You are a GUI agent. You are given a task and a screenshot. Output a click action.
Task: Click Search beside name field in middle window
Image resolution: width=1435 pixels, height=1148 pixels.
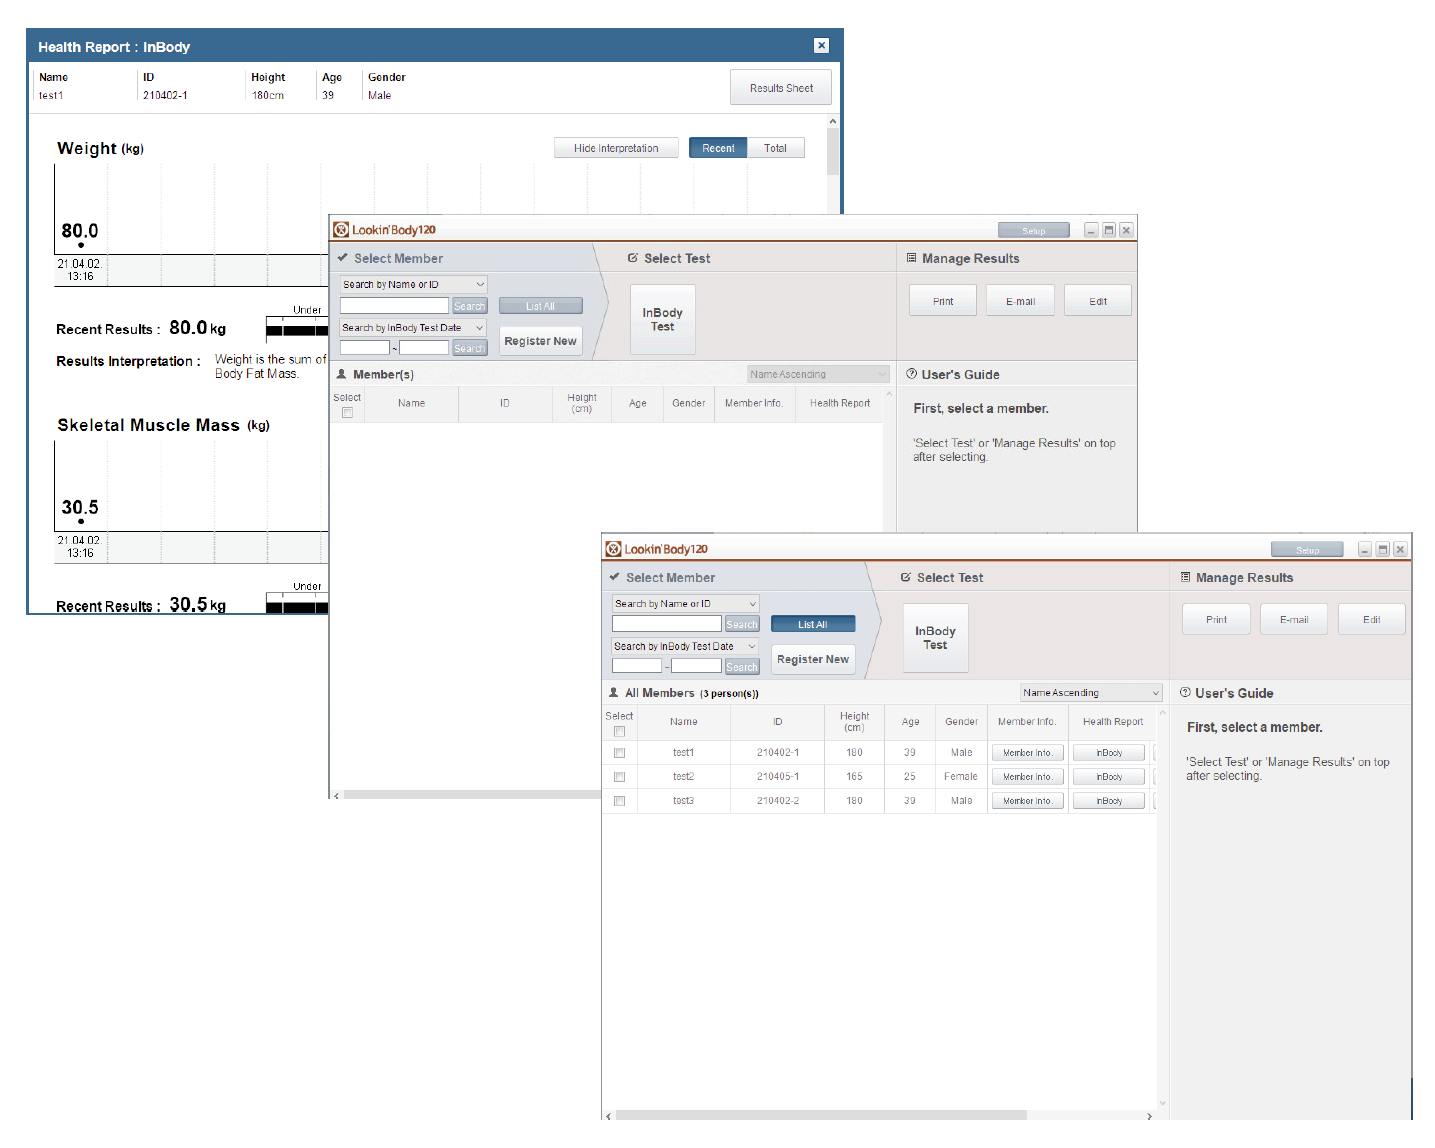click(469, 306)
